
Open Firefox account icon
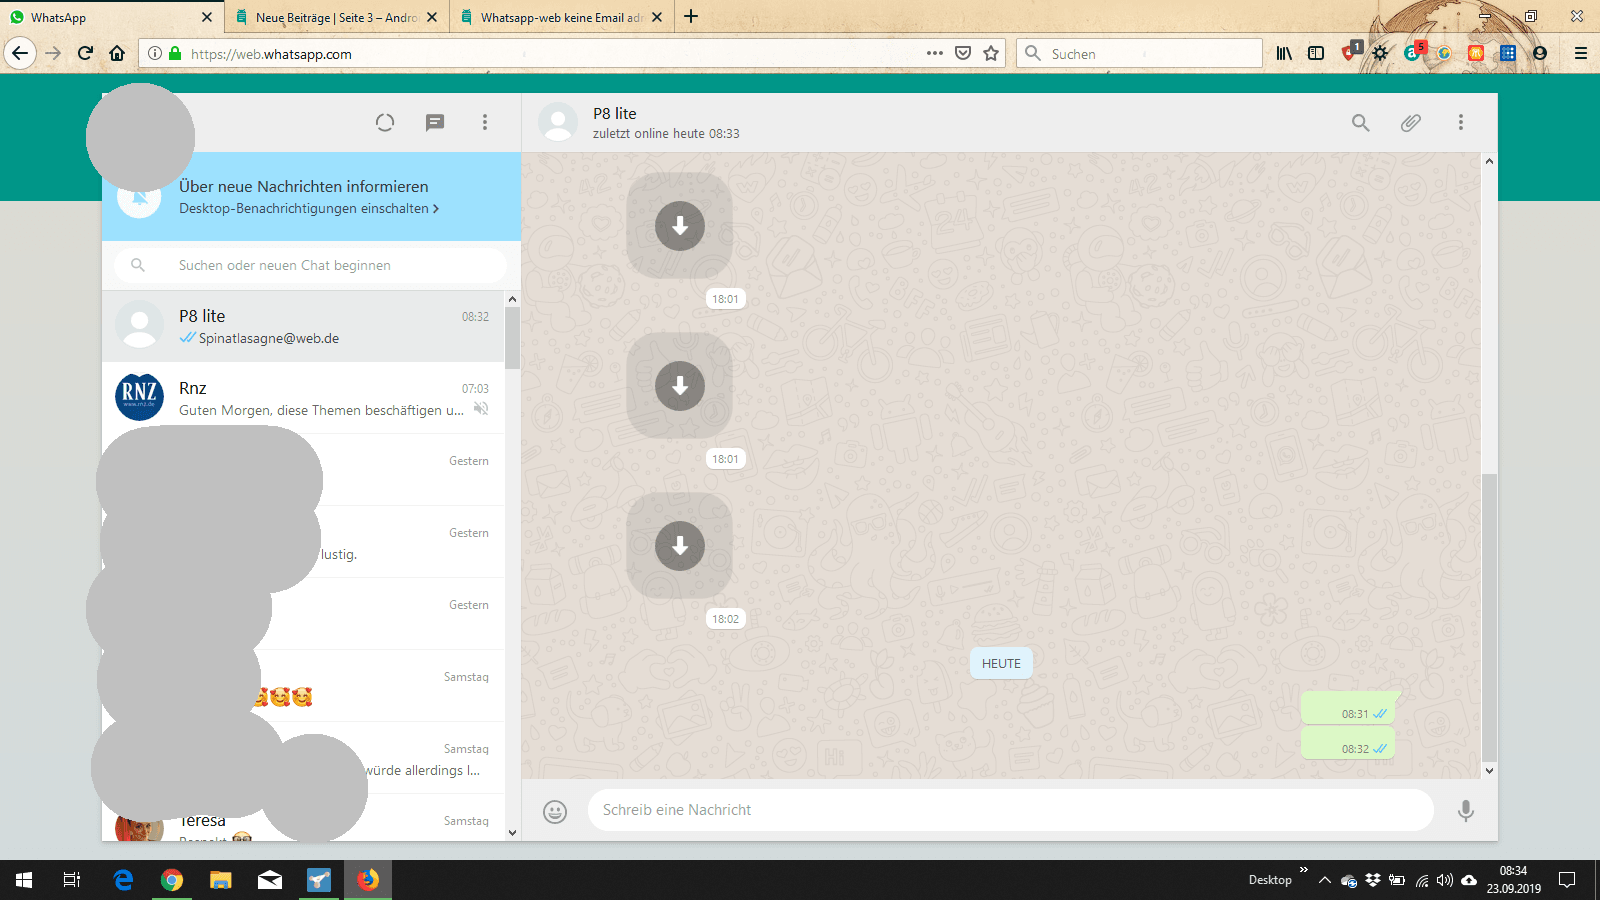tap(1540, 53)
